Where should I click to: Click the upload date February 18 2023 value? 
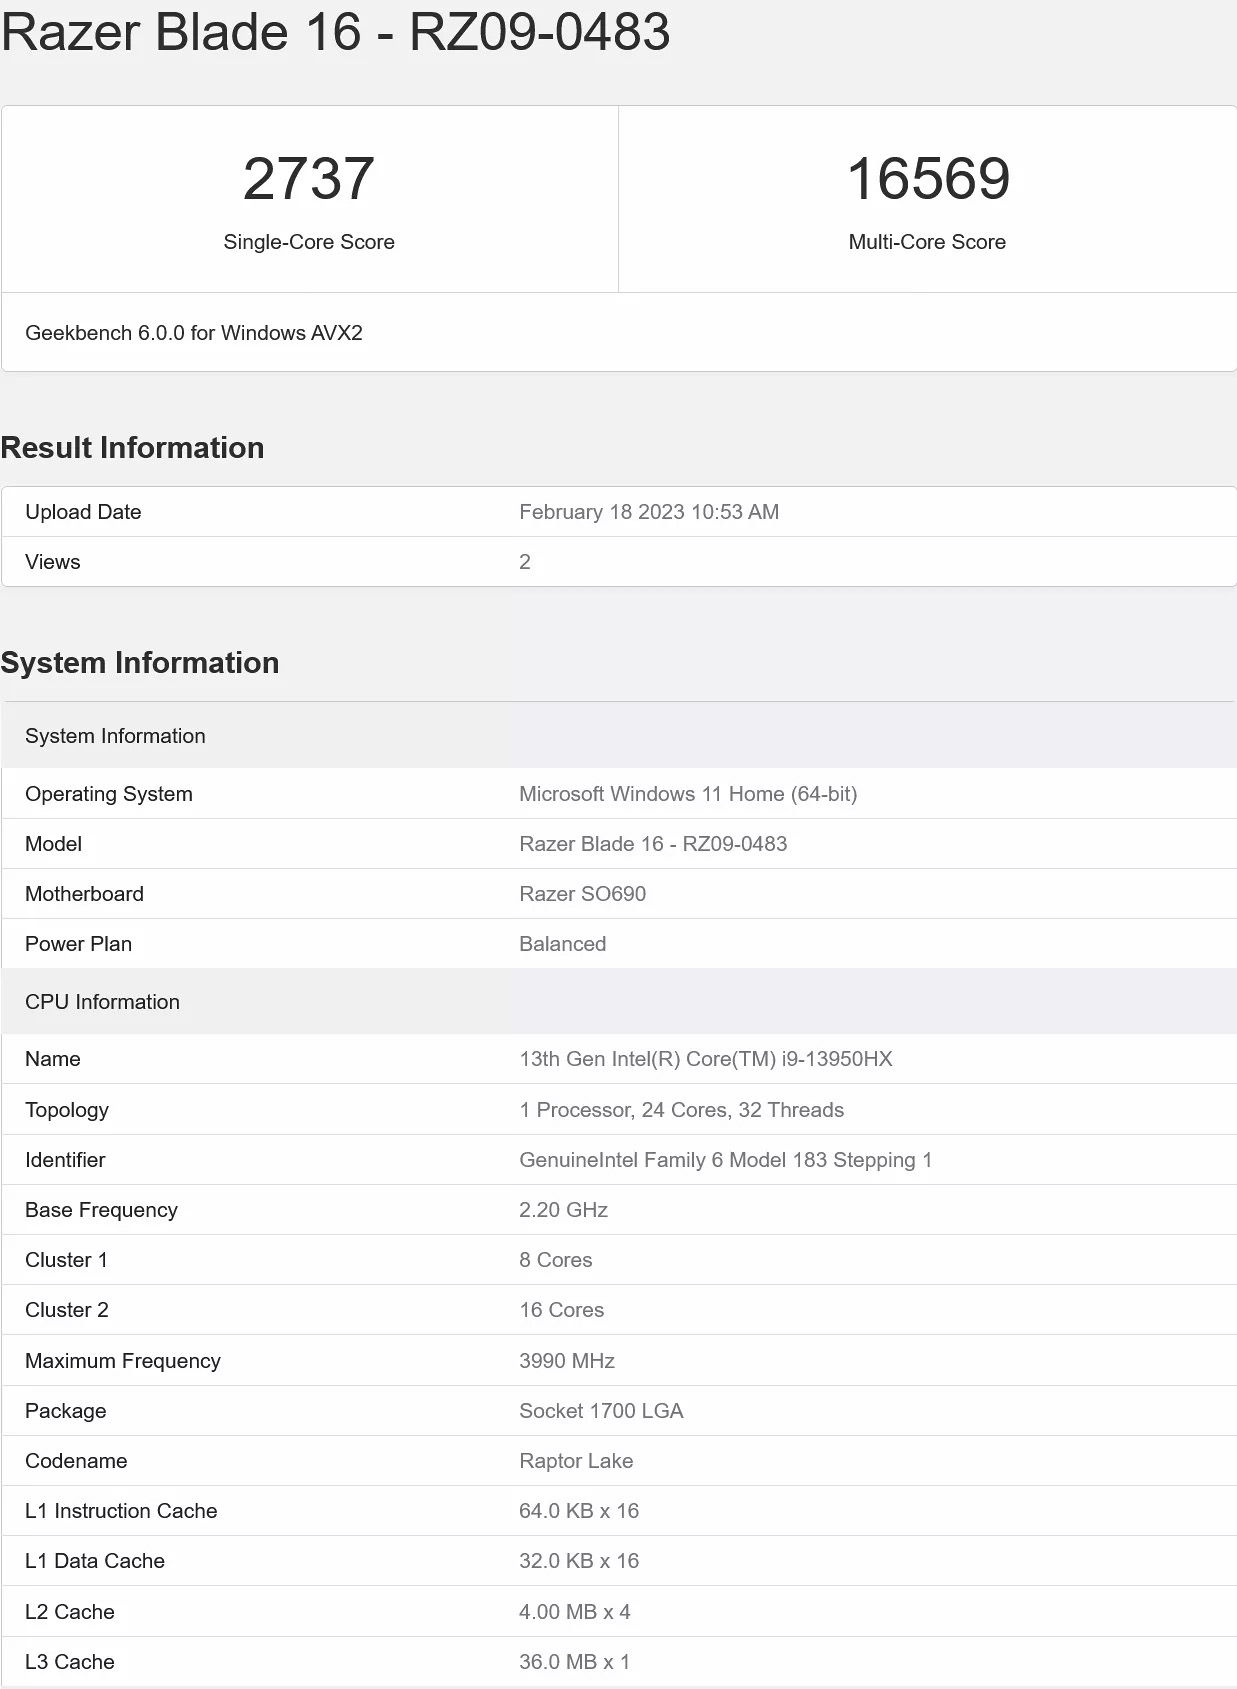click(649, 512)
